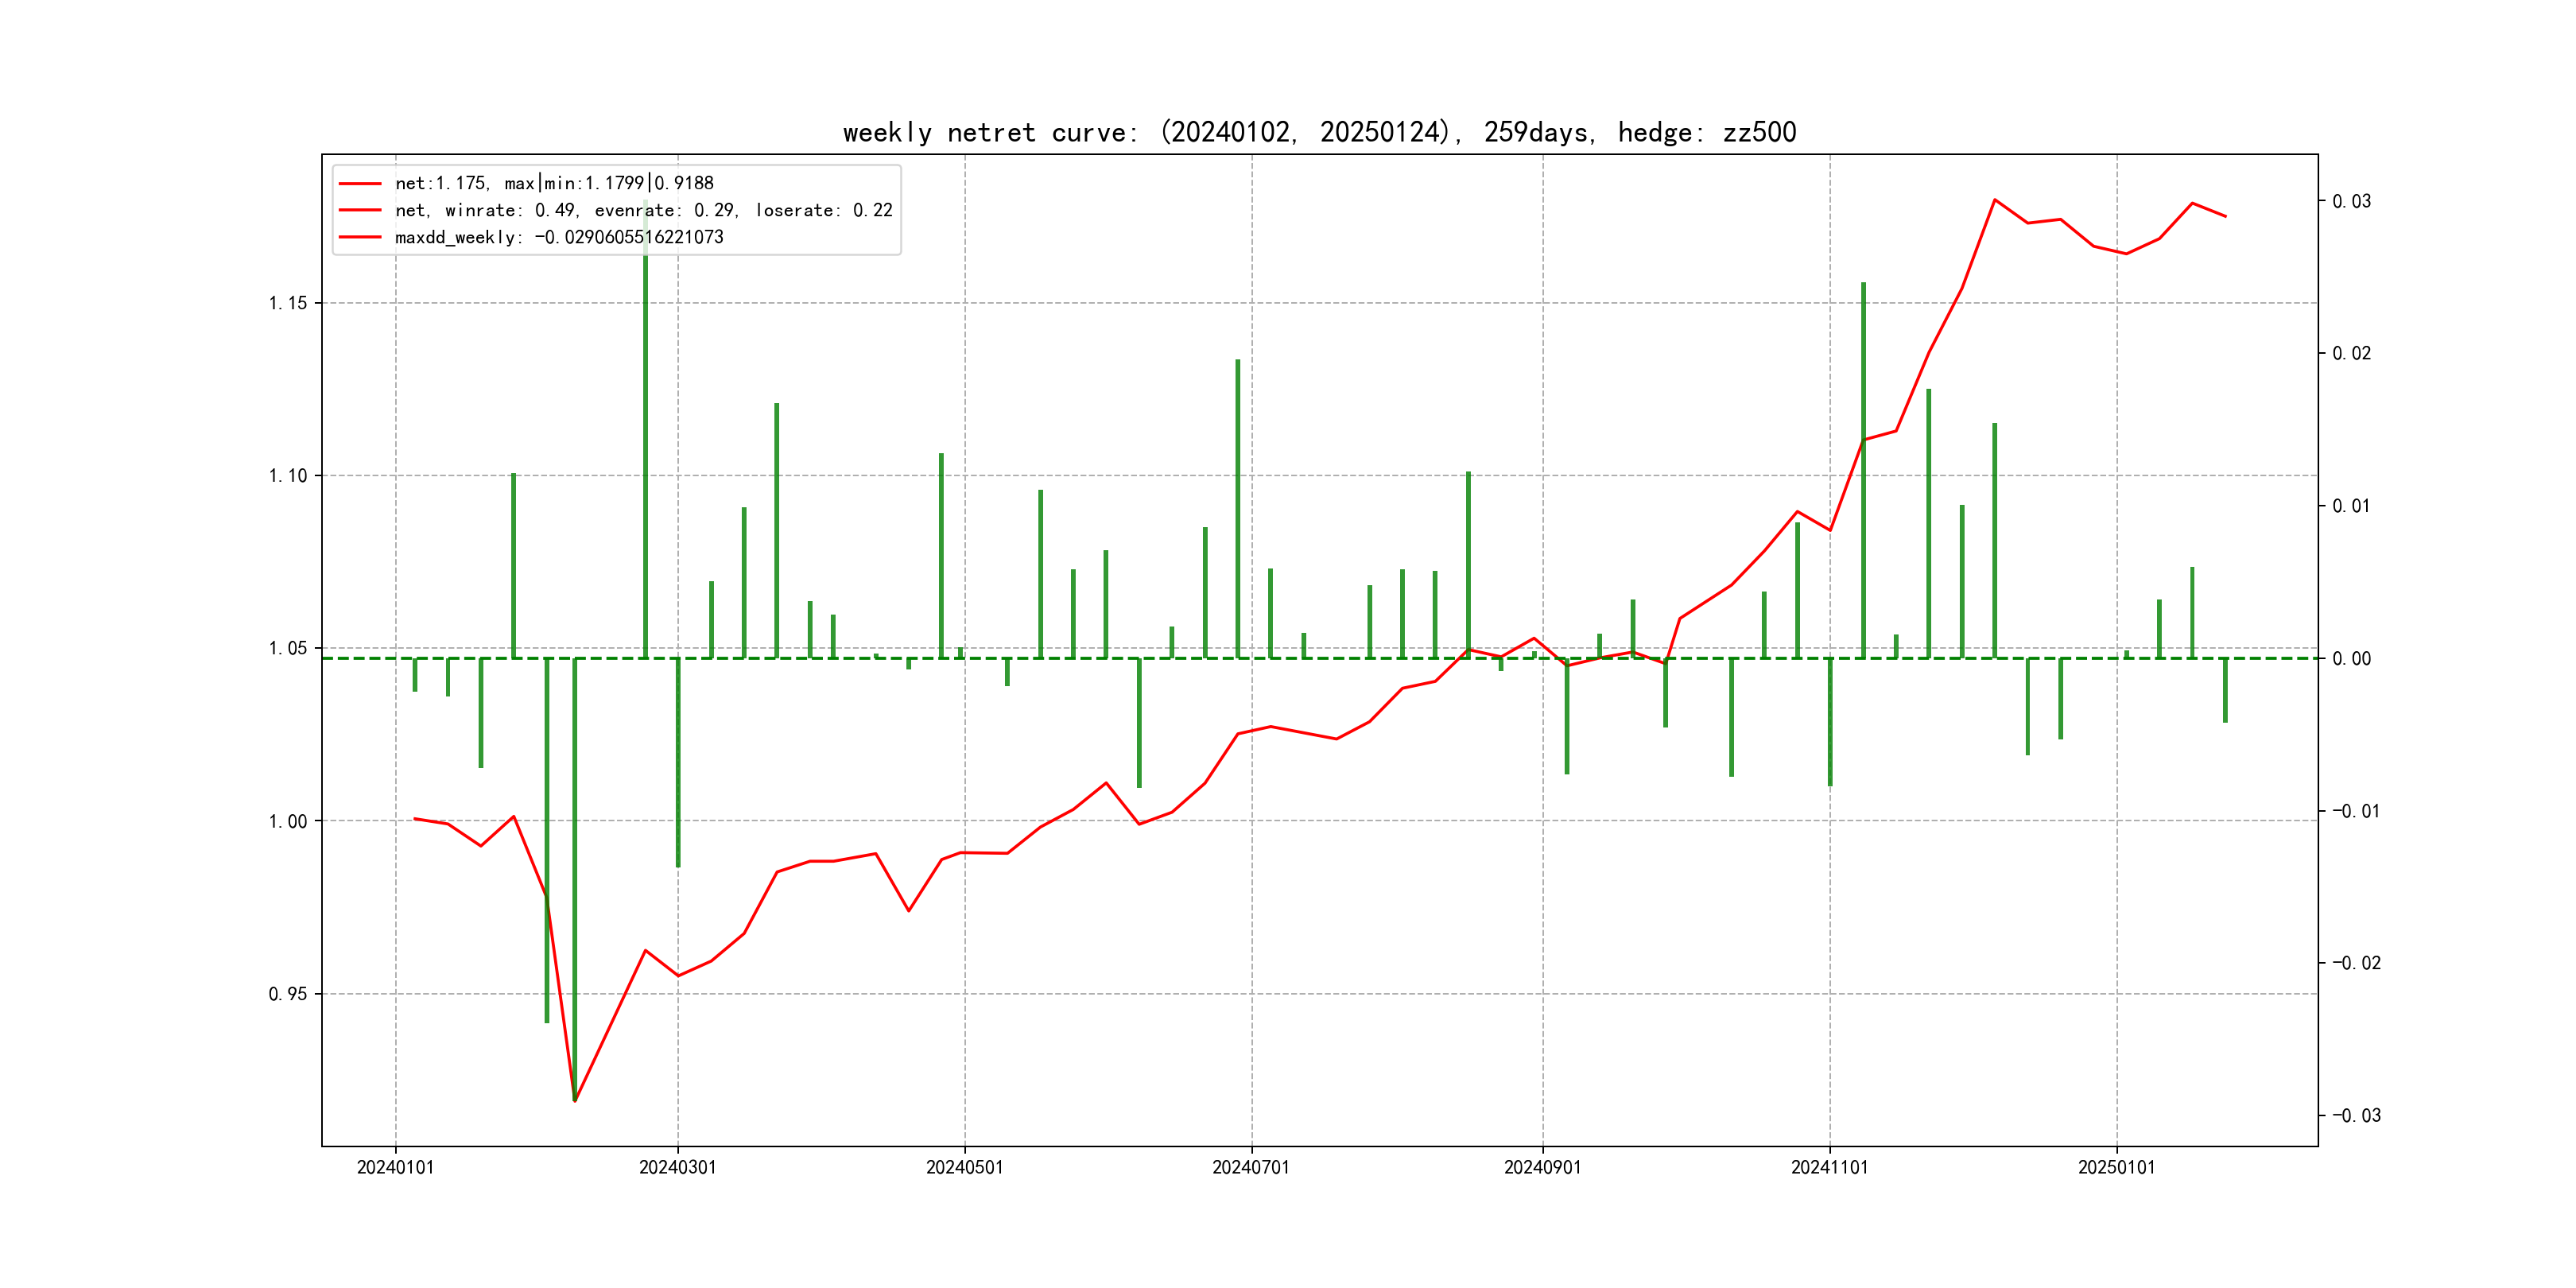Screen dimensions: 2576x1288
Task: Click the first legend red line swatch
Action: [x=360, y=184]
